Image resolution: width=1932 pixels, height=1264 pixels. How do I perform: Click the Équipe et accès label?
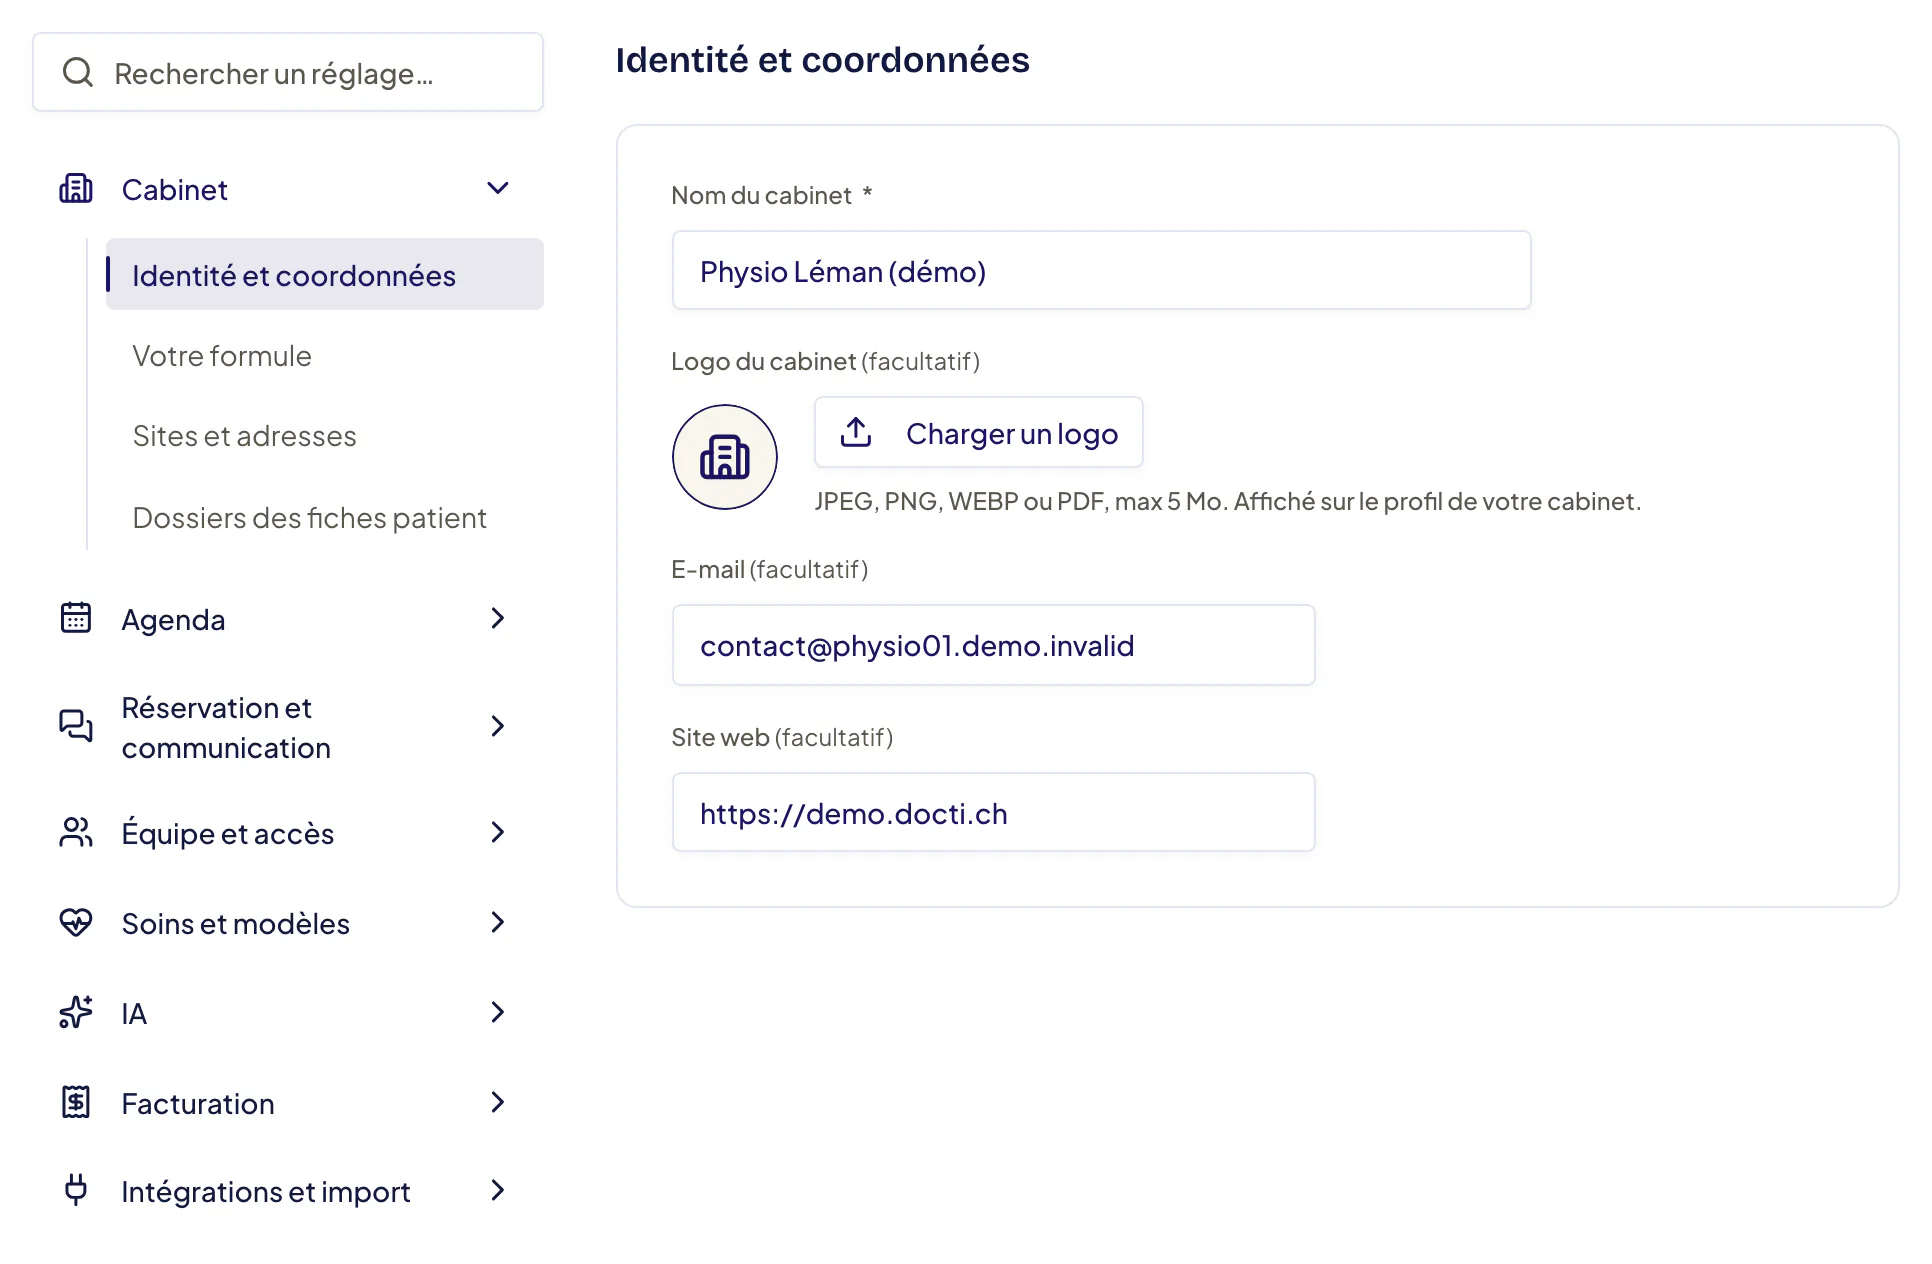point(228,833)
